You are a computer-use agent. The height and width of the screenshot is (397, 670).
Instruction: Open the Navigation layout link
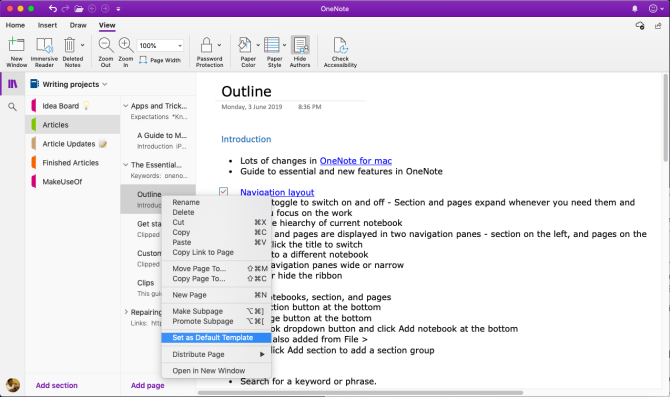pyautogui.click(x=277, y=192)
